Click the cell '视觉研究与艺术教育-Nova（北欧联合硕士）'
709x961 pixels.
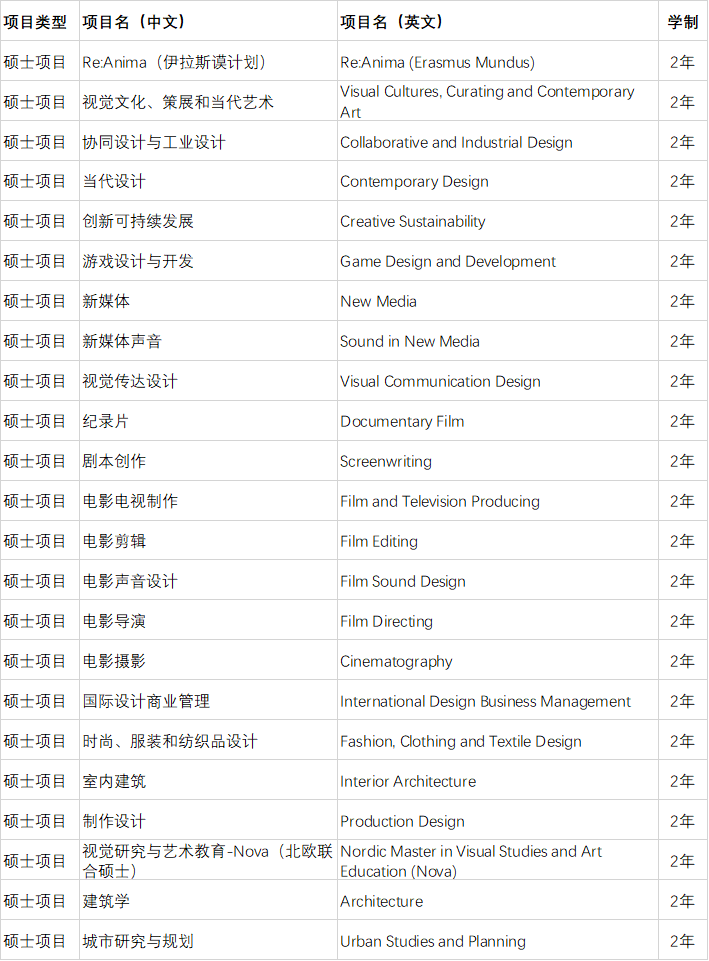pyautogui.click(x=208, y=860)
